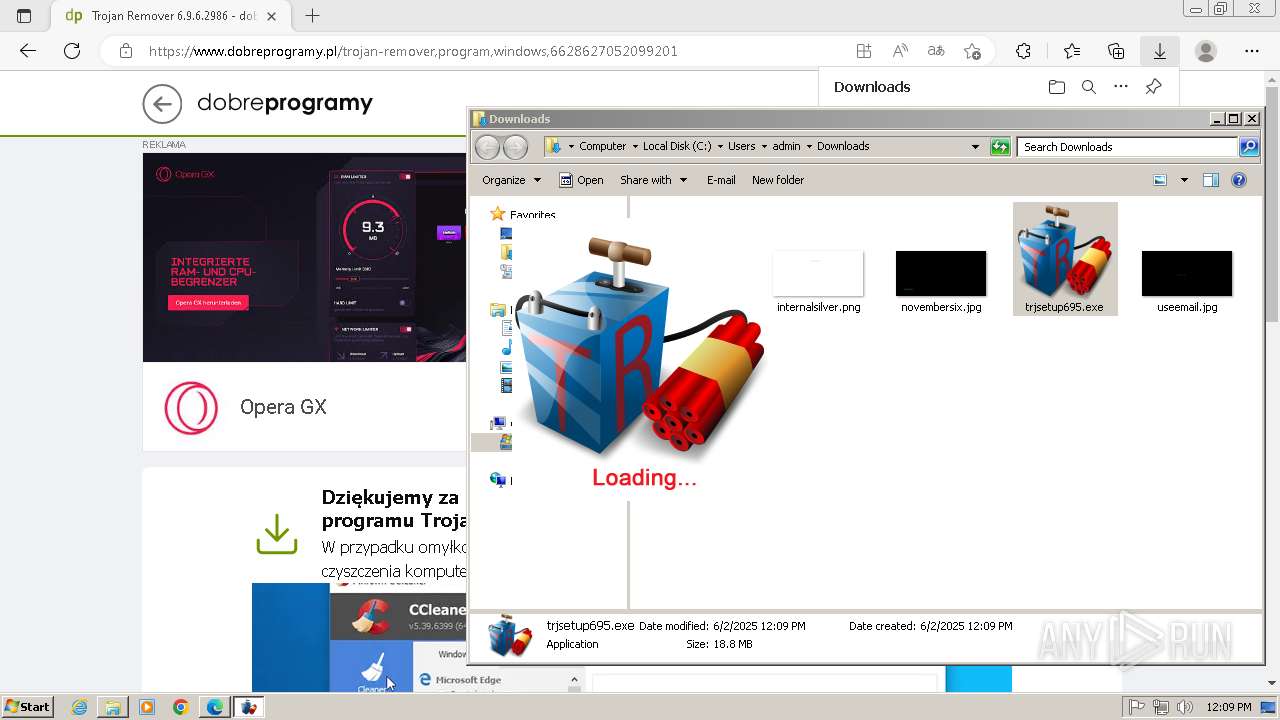Select the admin breadcrumb segment

(x=786, y=146)
